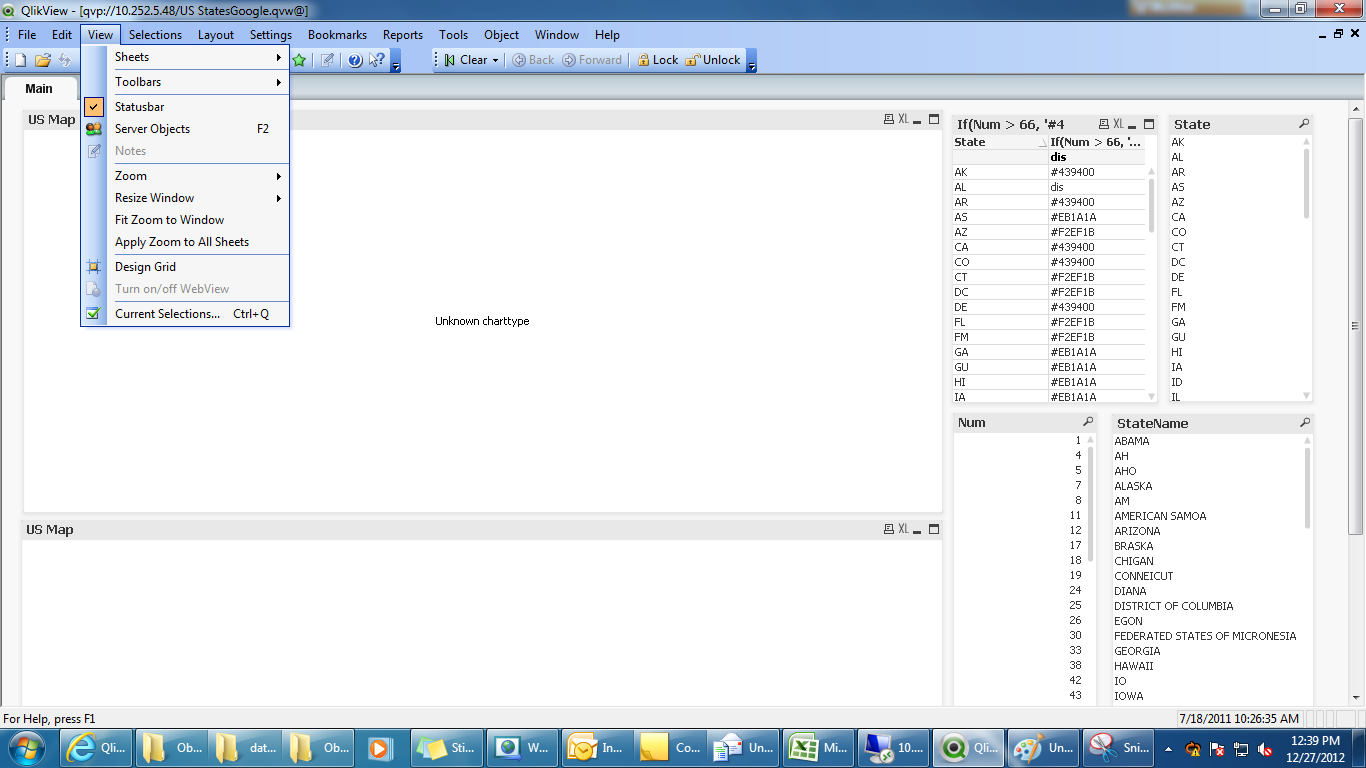
Task: Sort table by the State column header
Action: 1000,142
